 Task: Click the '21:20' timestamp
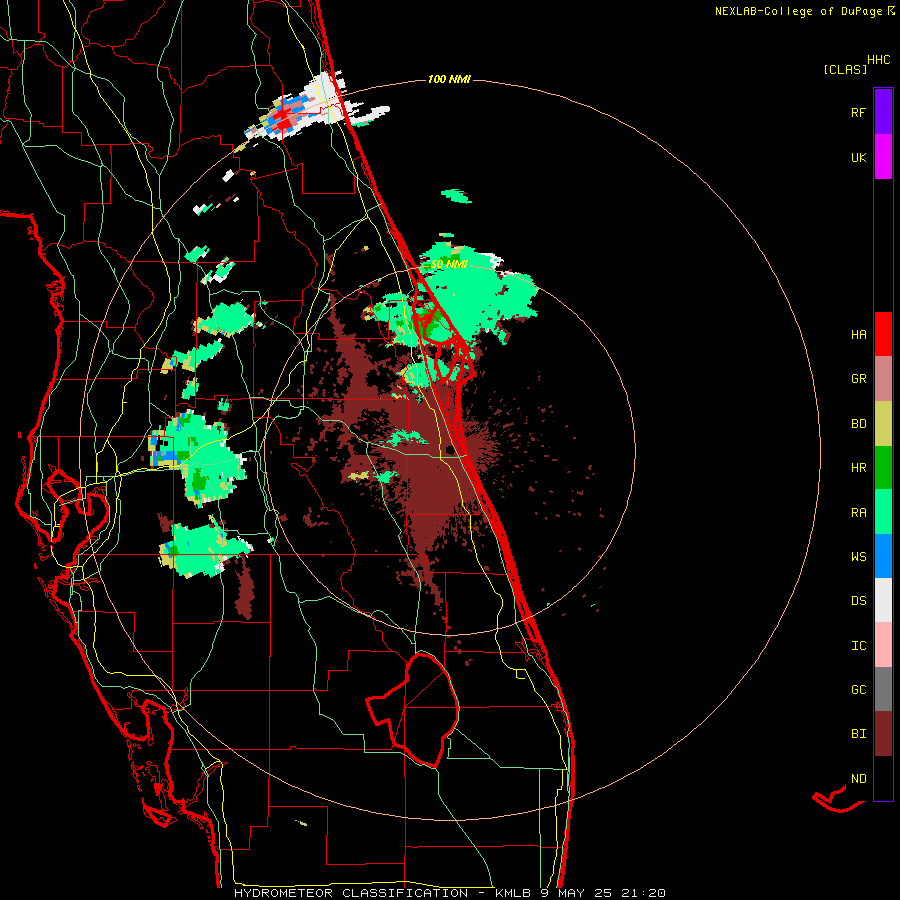pos(644,893)
